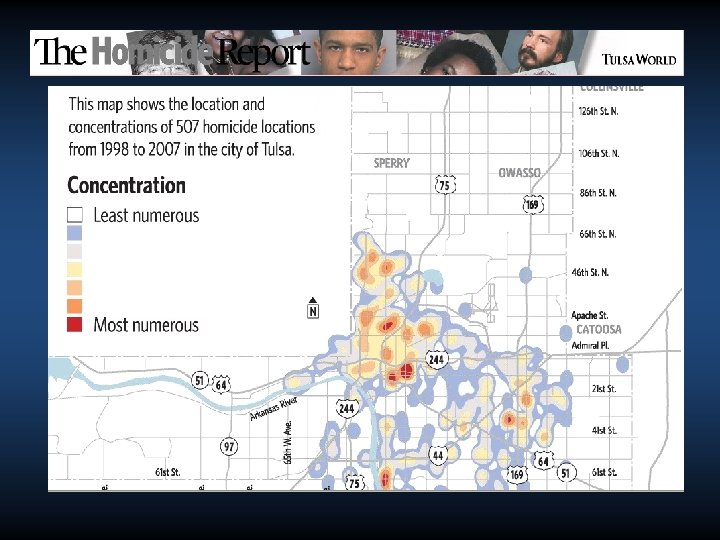The image size is (720, 540).
Task: Click the Least numerous label
Action: pyautogui.click(x=146, y=215)
